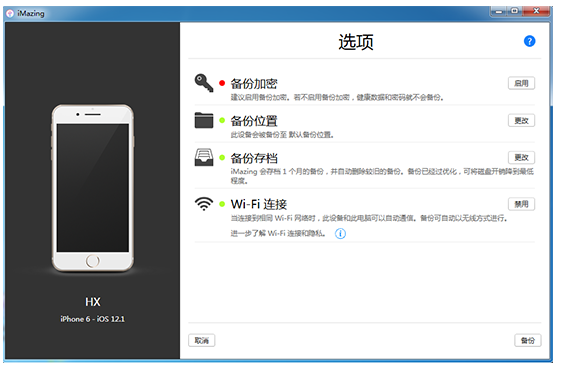Viewport: 561px width, 365px height.
Task: Click the green status dot for 备份存档
Action: tap(222, 157)
